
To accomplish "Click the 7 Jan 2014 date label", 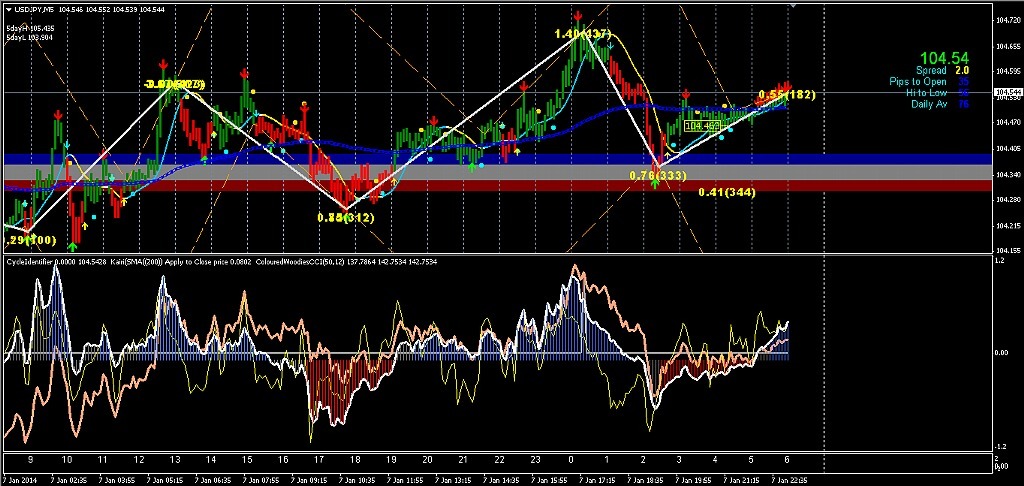I will [x=18, y=480].
